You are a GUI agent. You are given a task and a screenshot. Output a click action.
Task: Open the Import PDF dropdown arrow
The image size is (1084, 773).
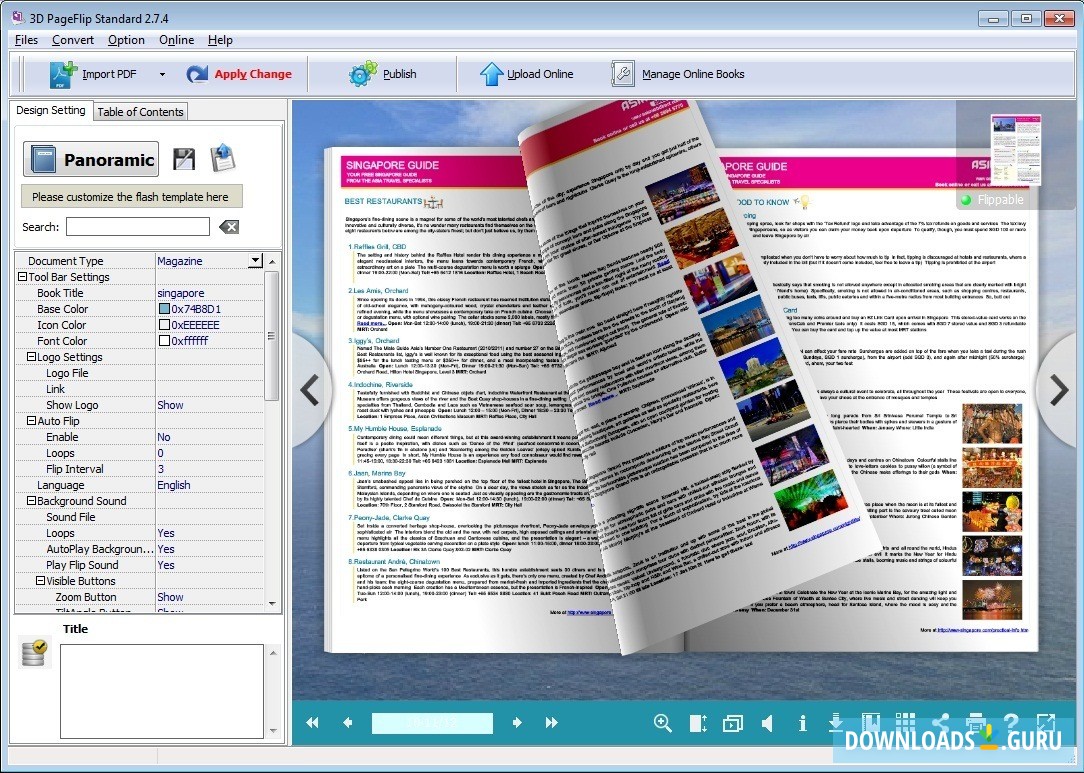[x=162, y=74]
